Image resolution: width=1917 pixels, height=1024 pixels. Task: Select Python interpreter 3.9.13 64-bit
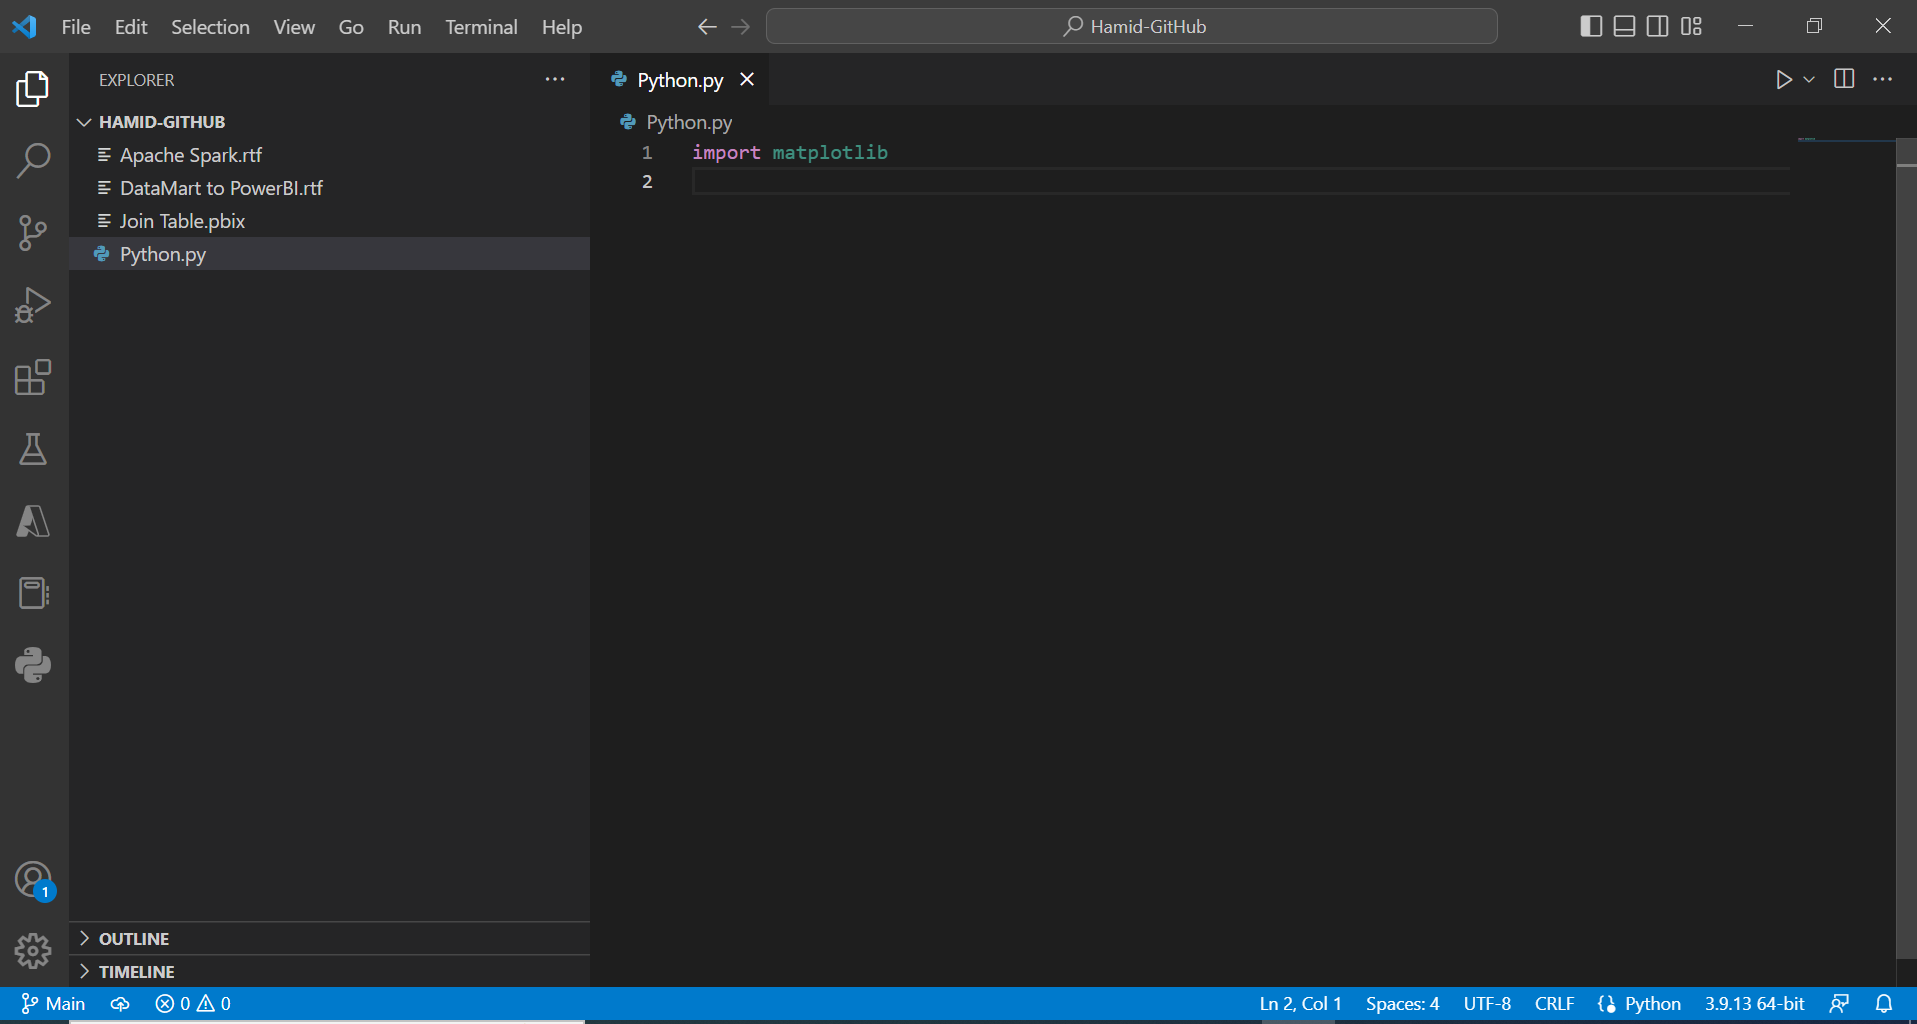[x=1754, y=1004]
